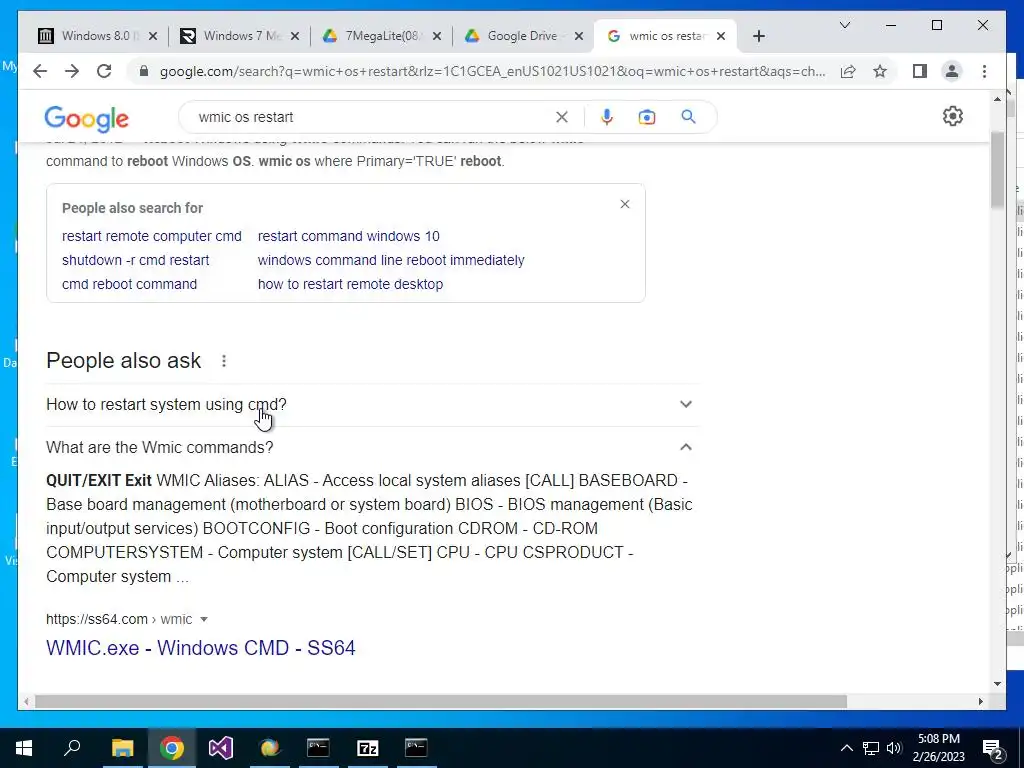
Task: Open a new browser tab
Action: click(758, 36)
